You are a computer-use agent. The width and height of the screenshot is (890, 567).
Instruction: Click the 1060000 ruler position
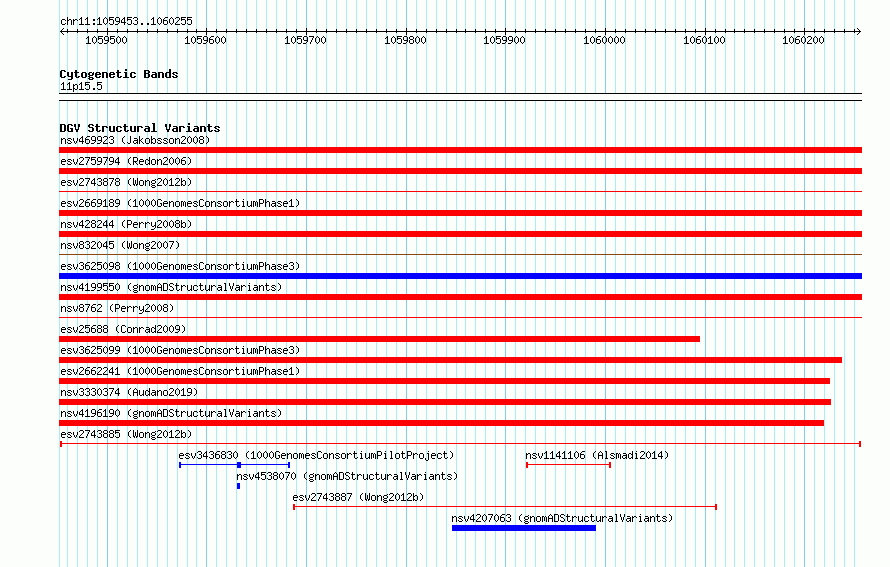(604, 40)
